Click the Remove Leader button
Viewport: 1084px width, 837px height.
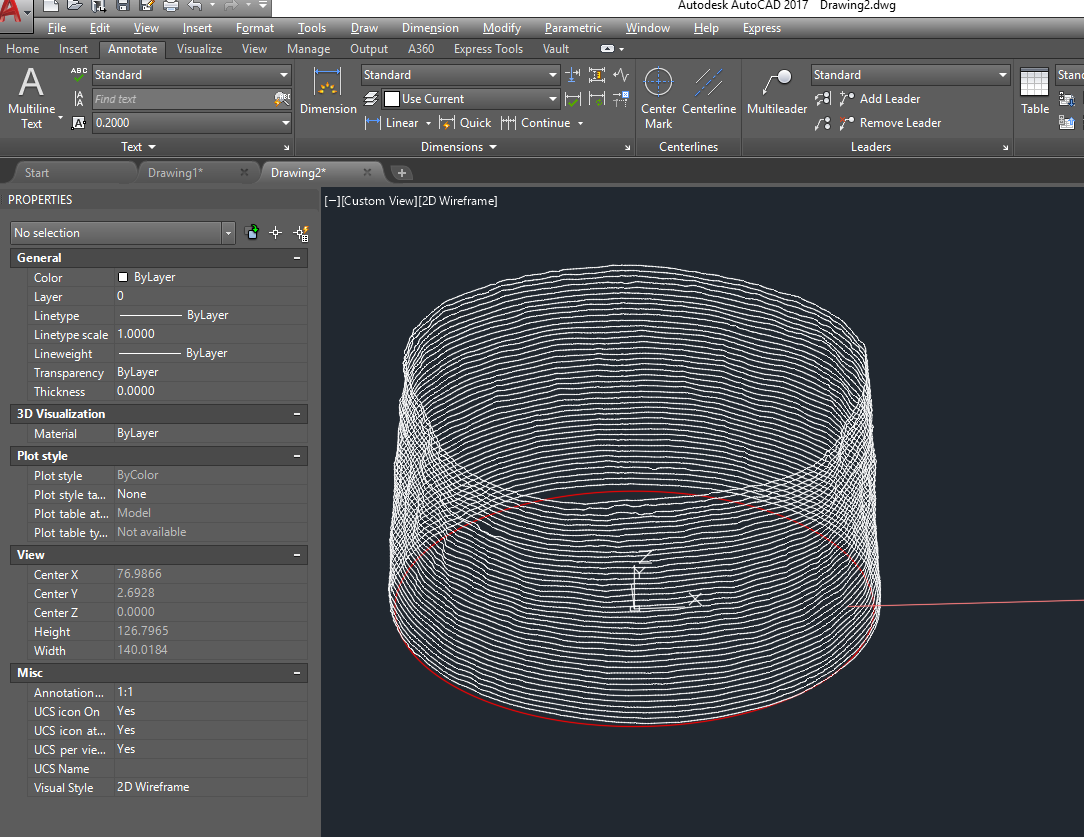(890, 123)
